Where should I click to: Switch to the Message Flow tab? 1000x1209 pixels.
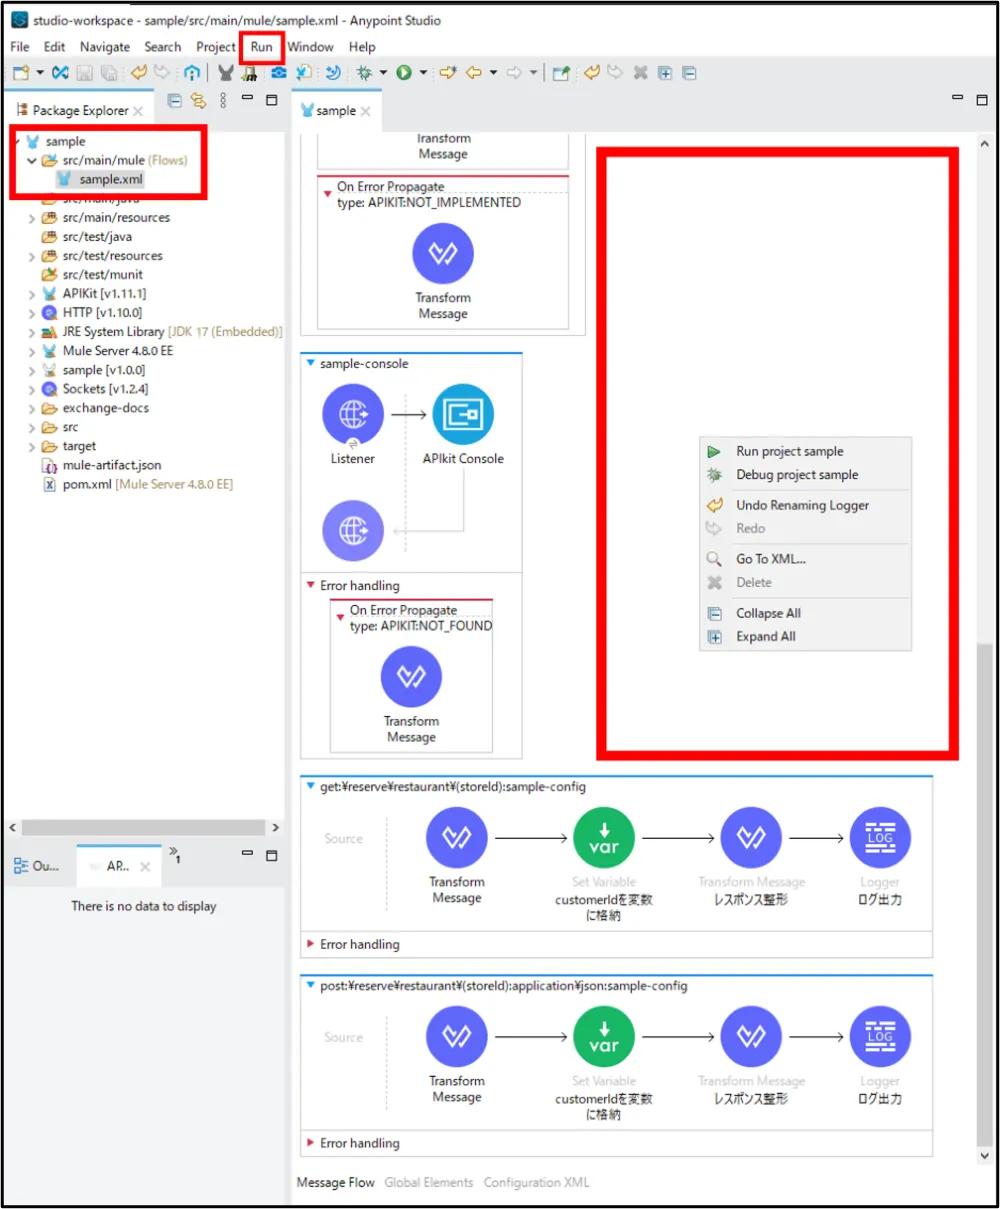(336, 1182)
